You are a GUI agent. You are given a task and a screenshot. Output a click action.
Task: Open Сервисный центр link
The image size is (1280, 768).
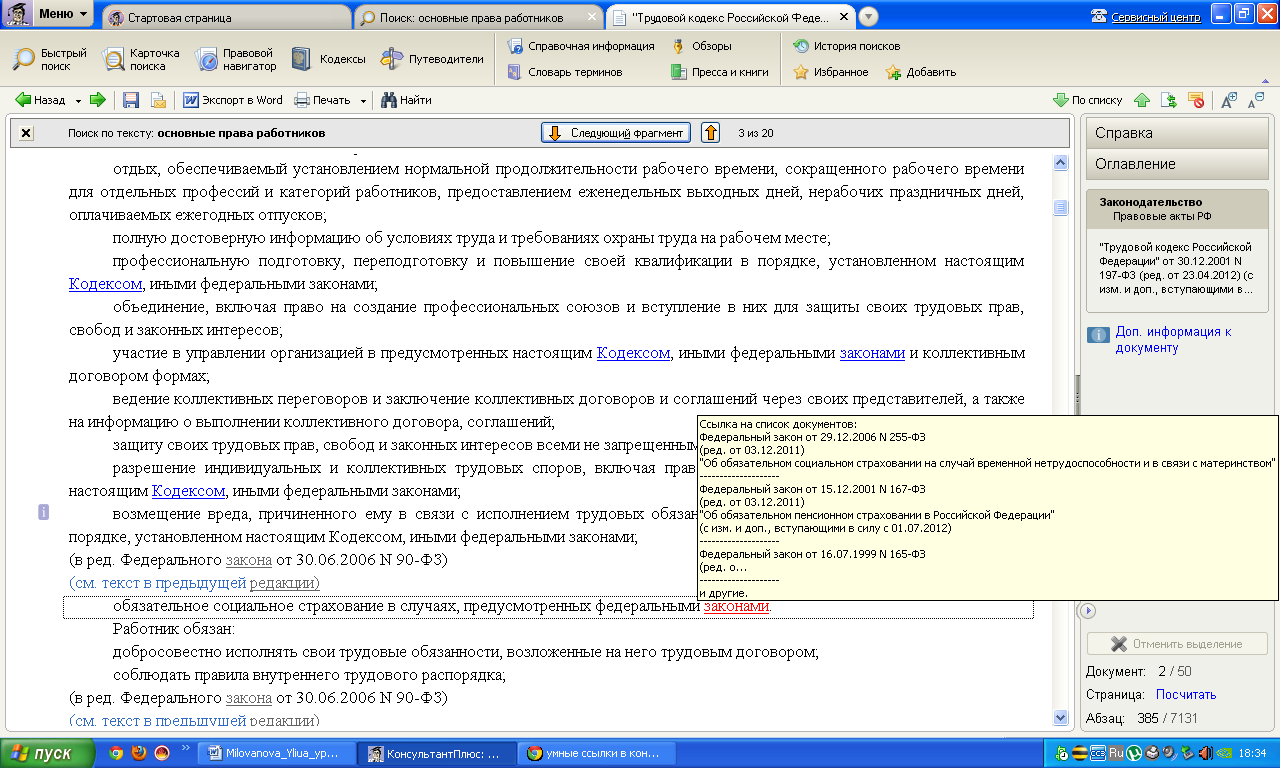pos(1157,17)
